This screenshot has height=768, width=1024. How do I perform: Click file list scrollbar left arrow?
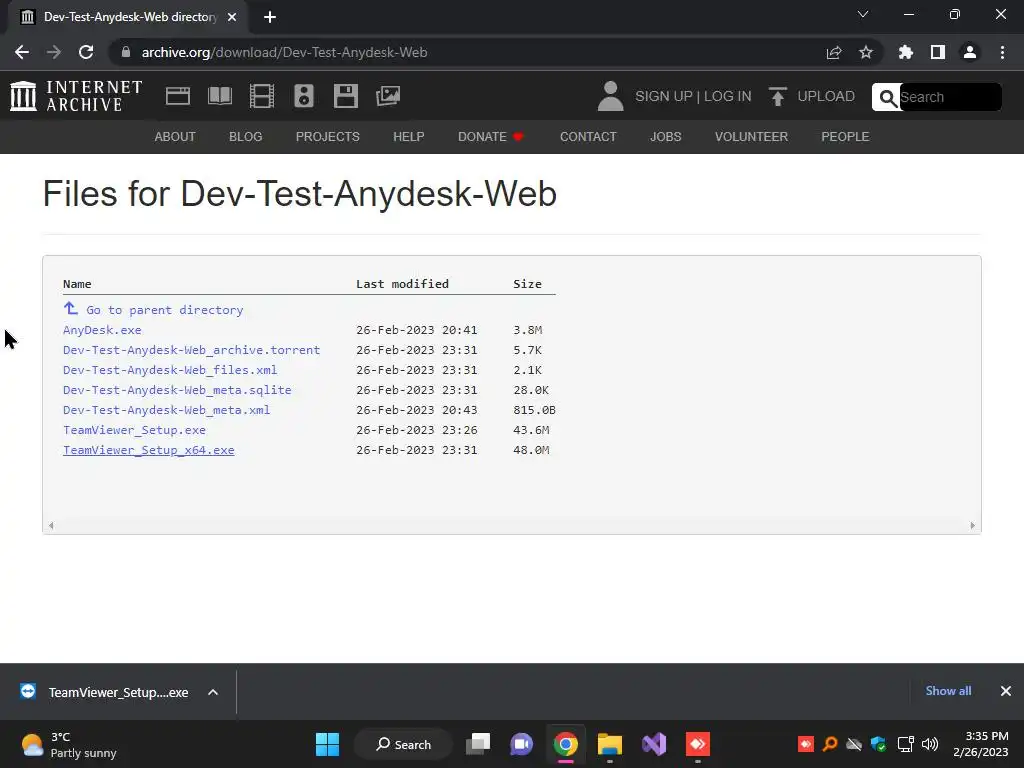[51, 525]
